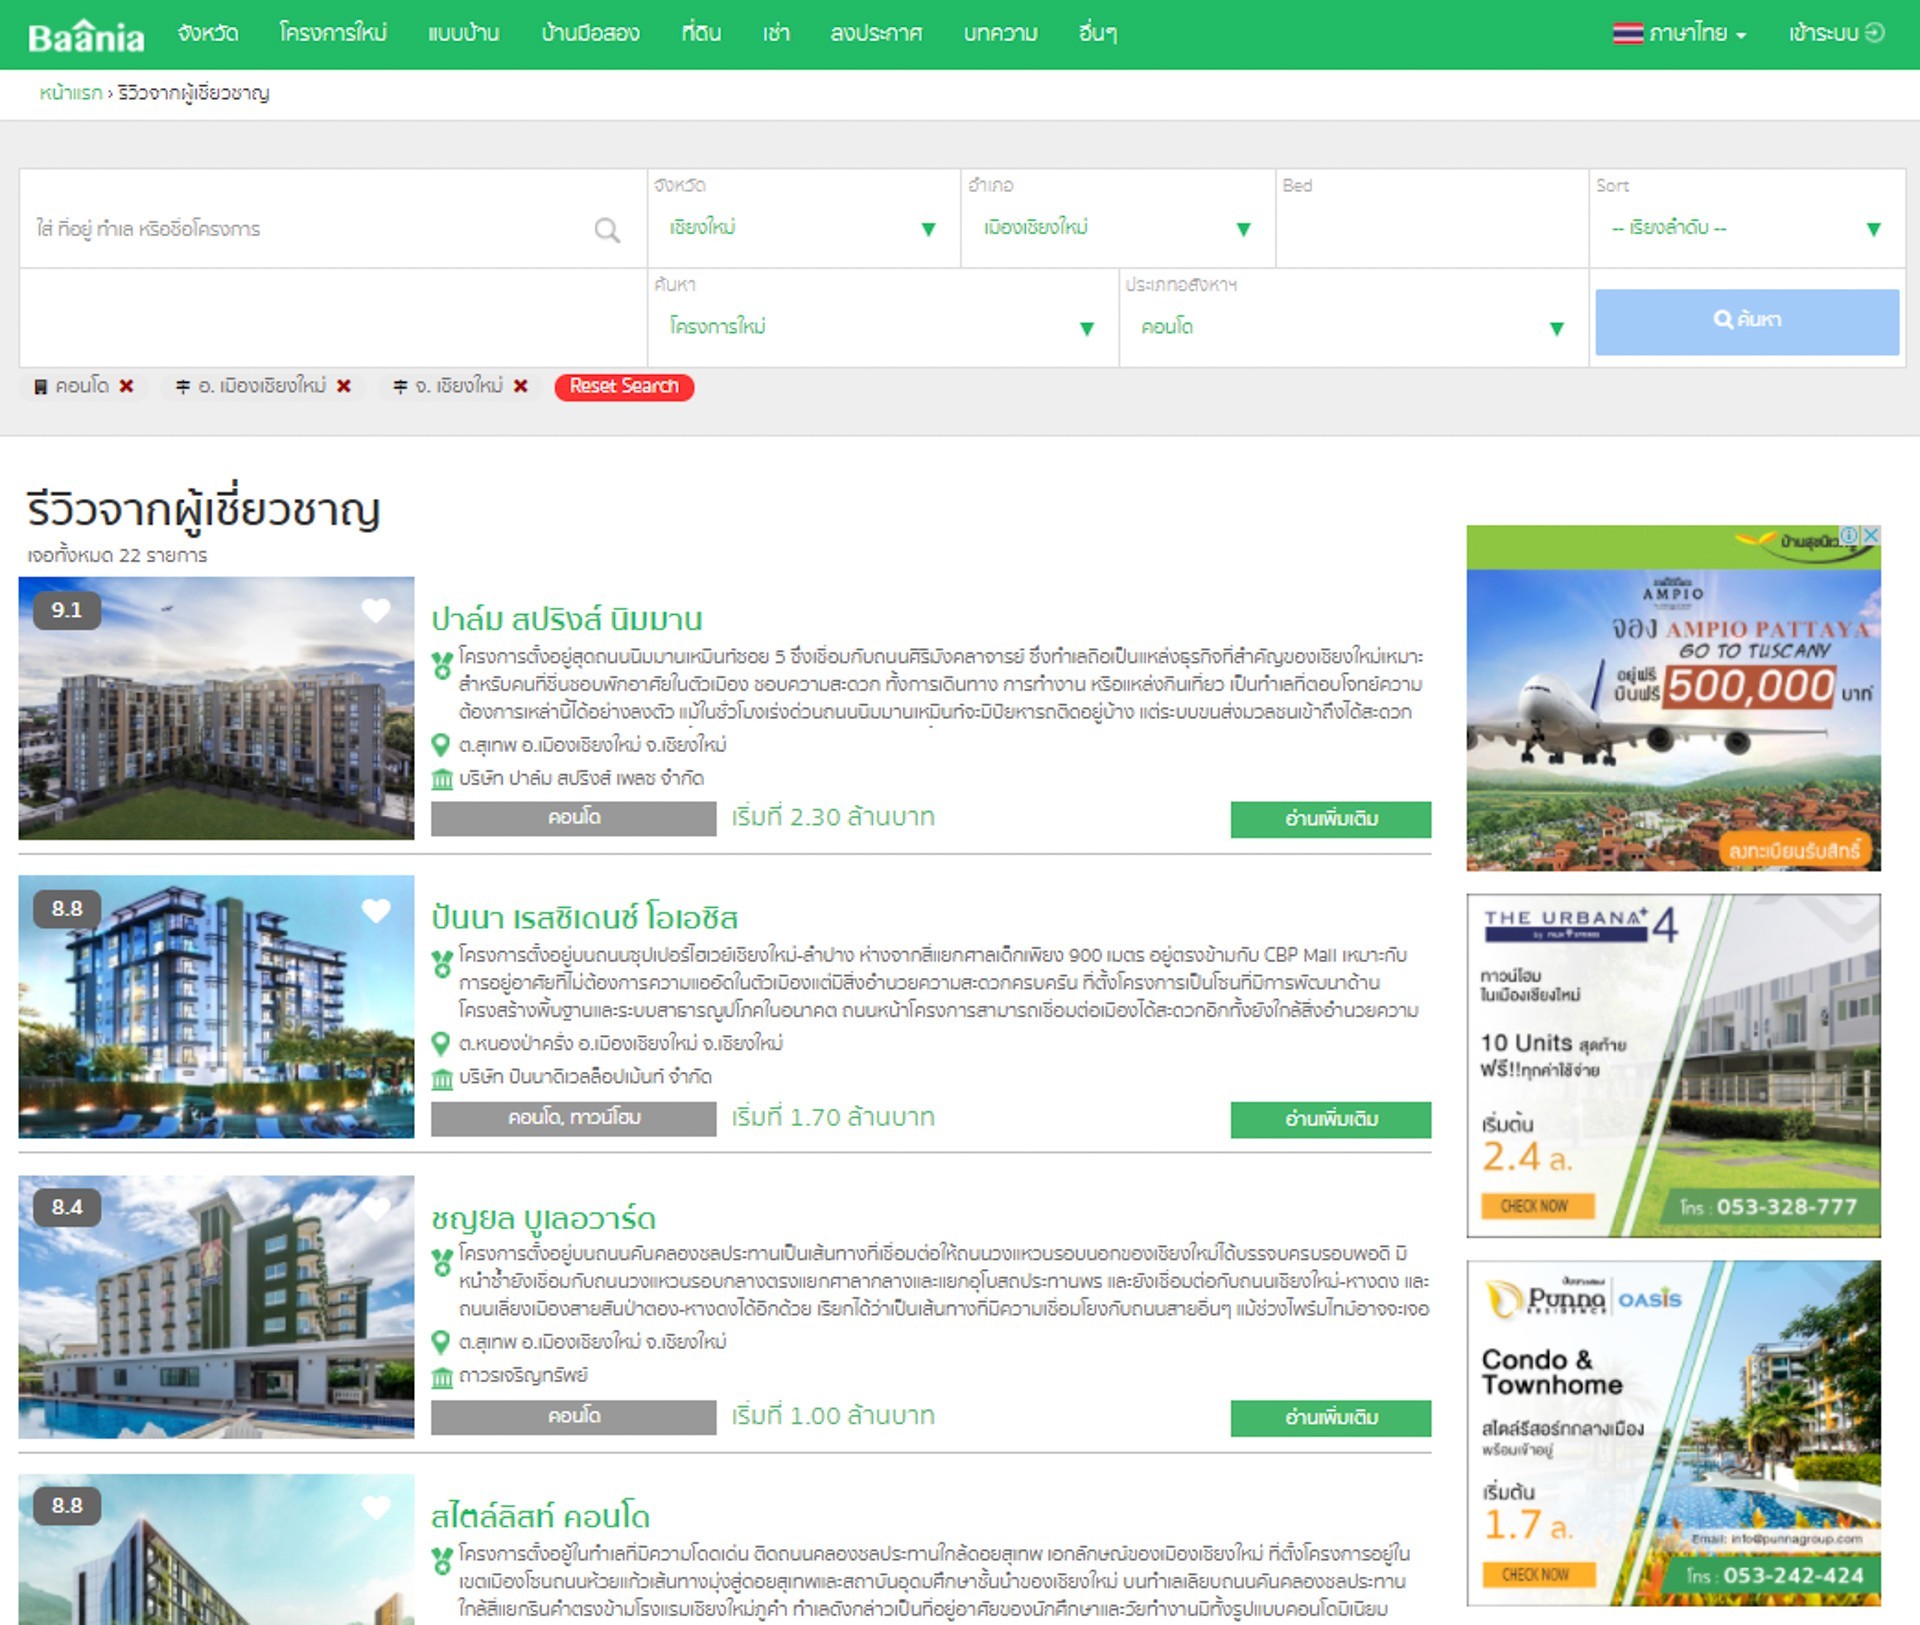Open the ชญยล บูเลอวาร์ด thumbnail image
The width and height of the screenshot is (1920, 1625).
[216, 1307]
